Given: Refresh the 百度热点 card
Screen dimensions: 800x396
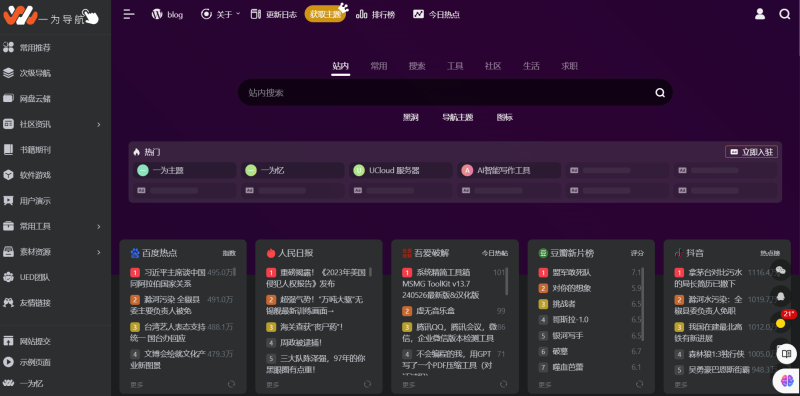Looking at the screenshot, I should (231, 384).
